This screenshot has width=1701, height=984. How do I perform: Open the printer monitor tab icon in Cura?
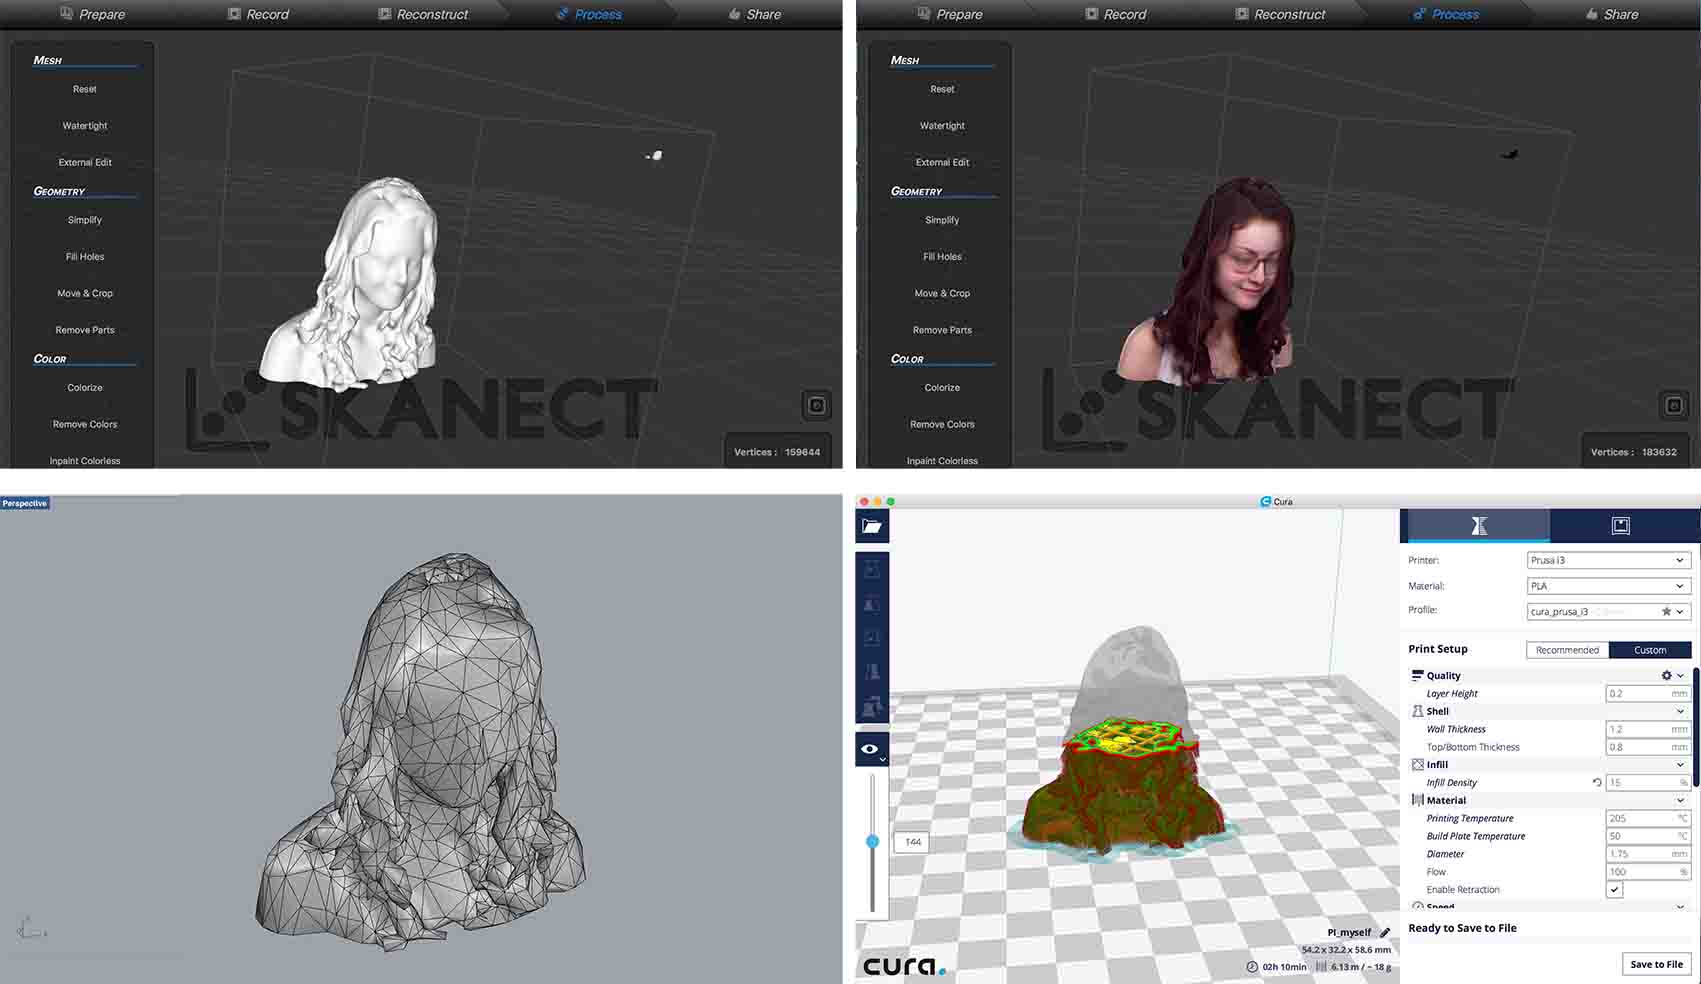point(1621,526)
